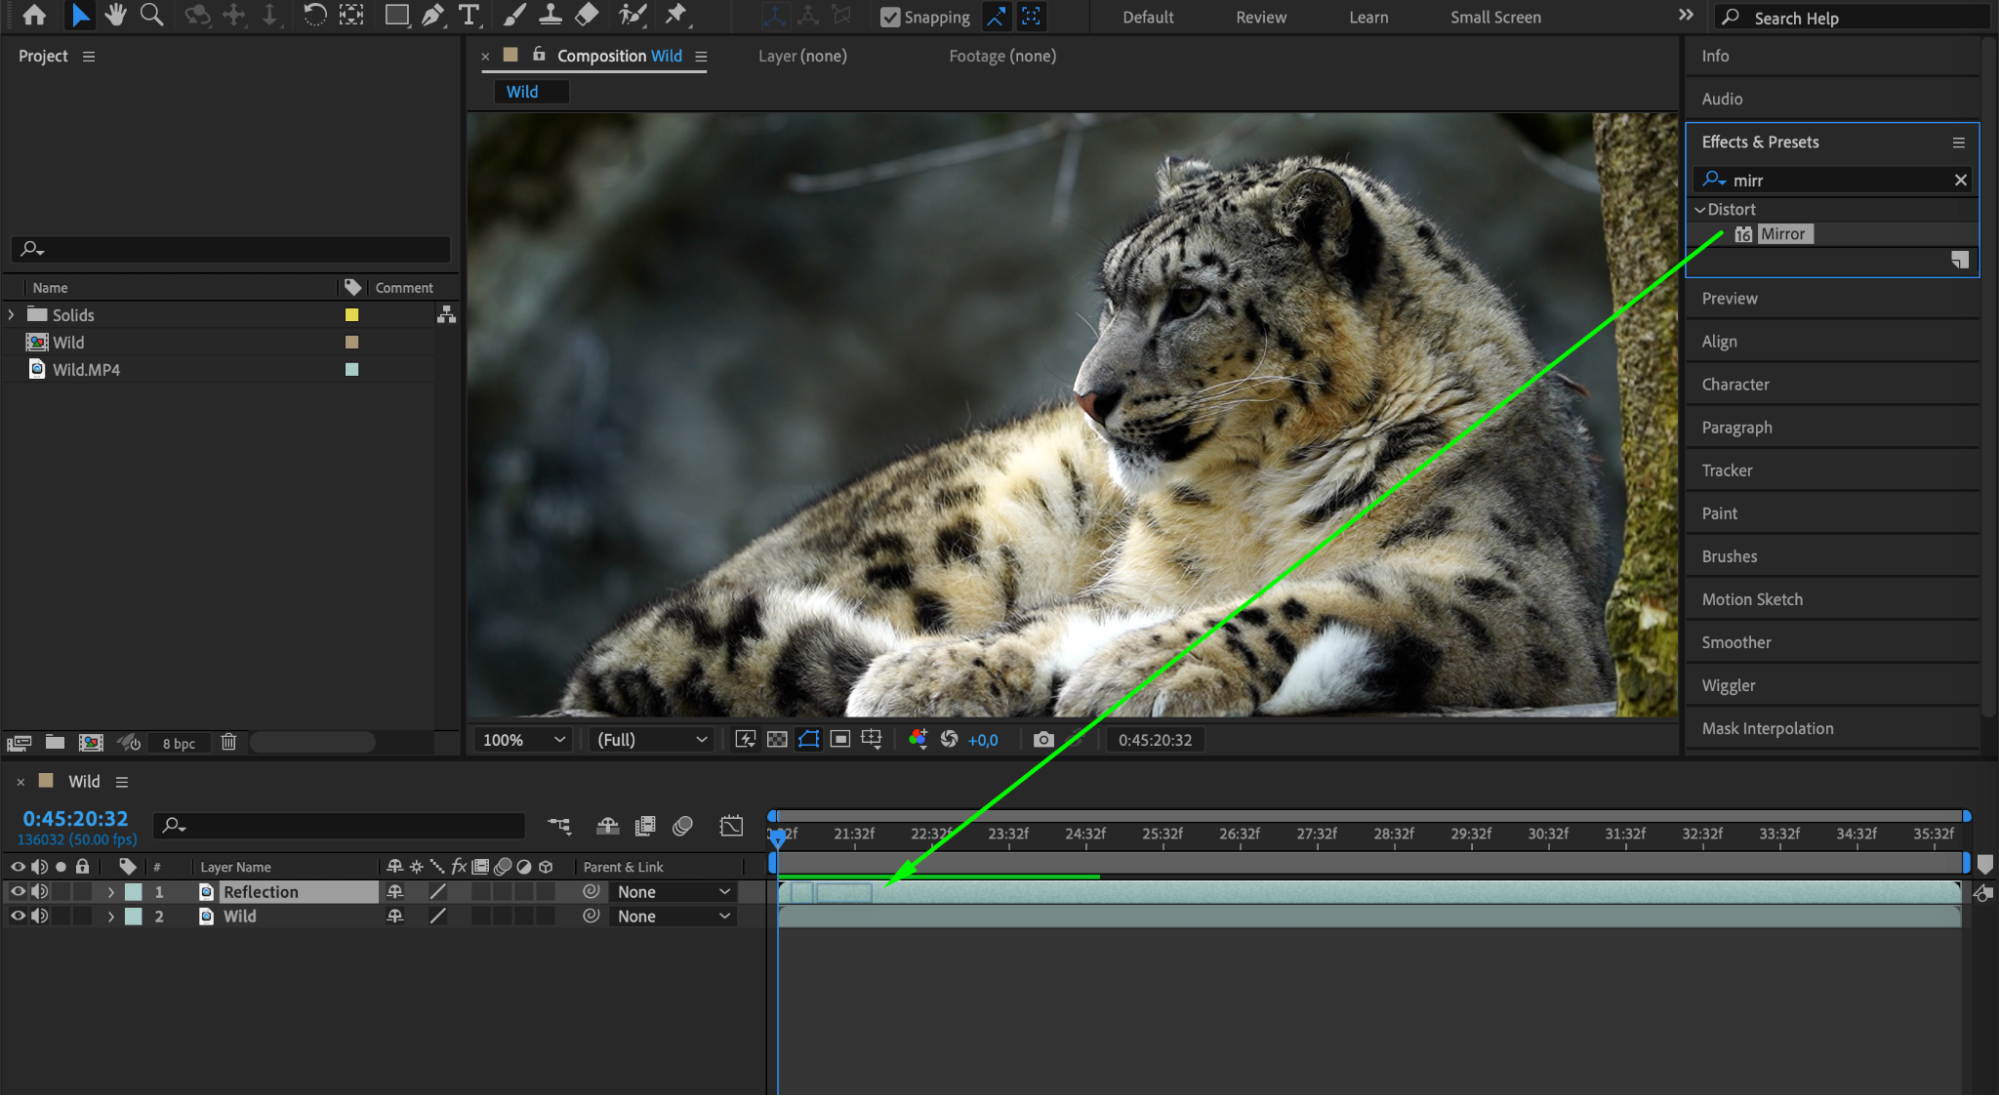Toggle transparency grid in viewer
Viewport: 1999px width, 1096px height.
777,740
